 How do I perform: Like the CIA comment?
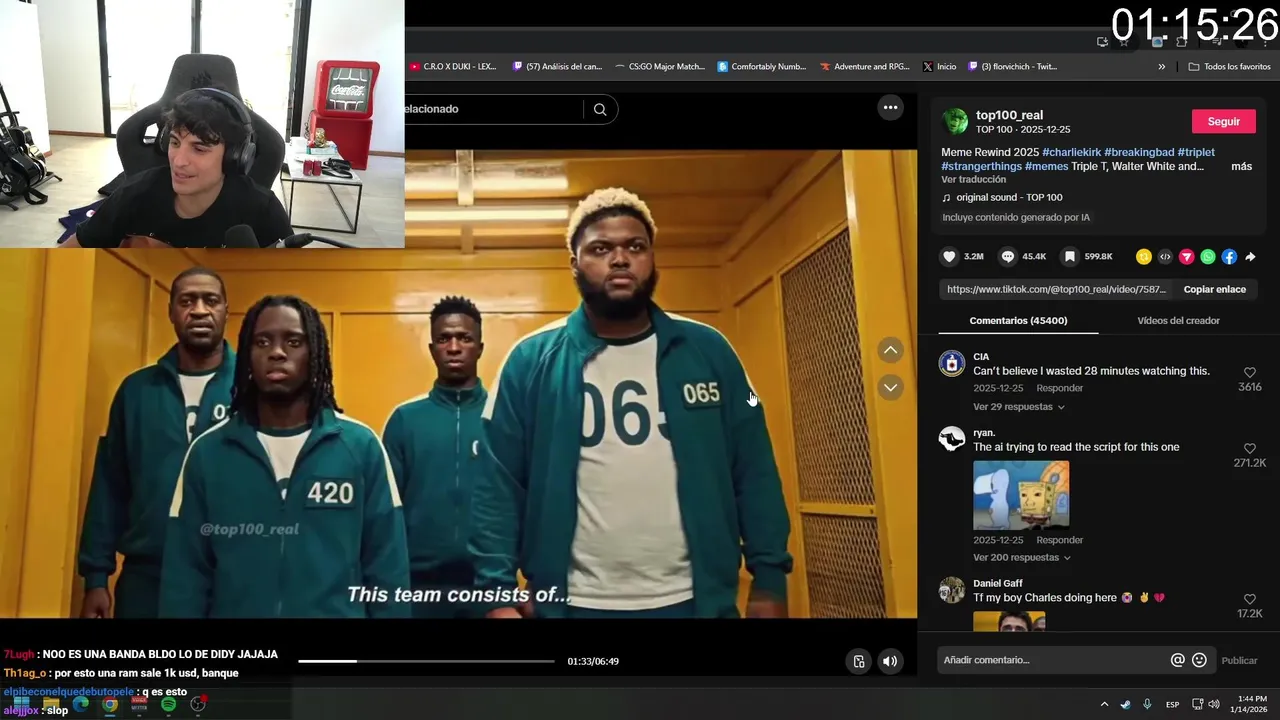(1250, 373)
